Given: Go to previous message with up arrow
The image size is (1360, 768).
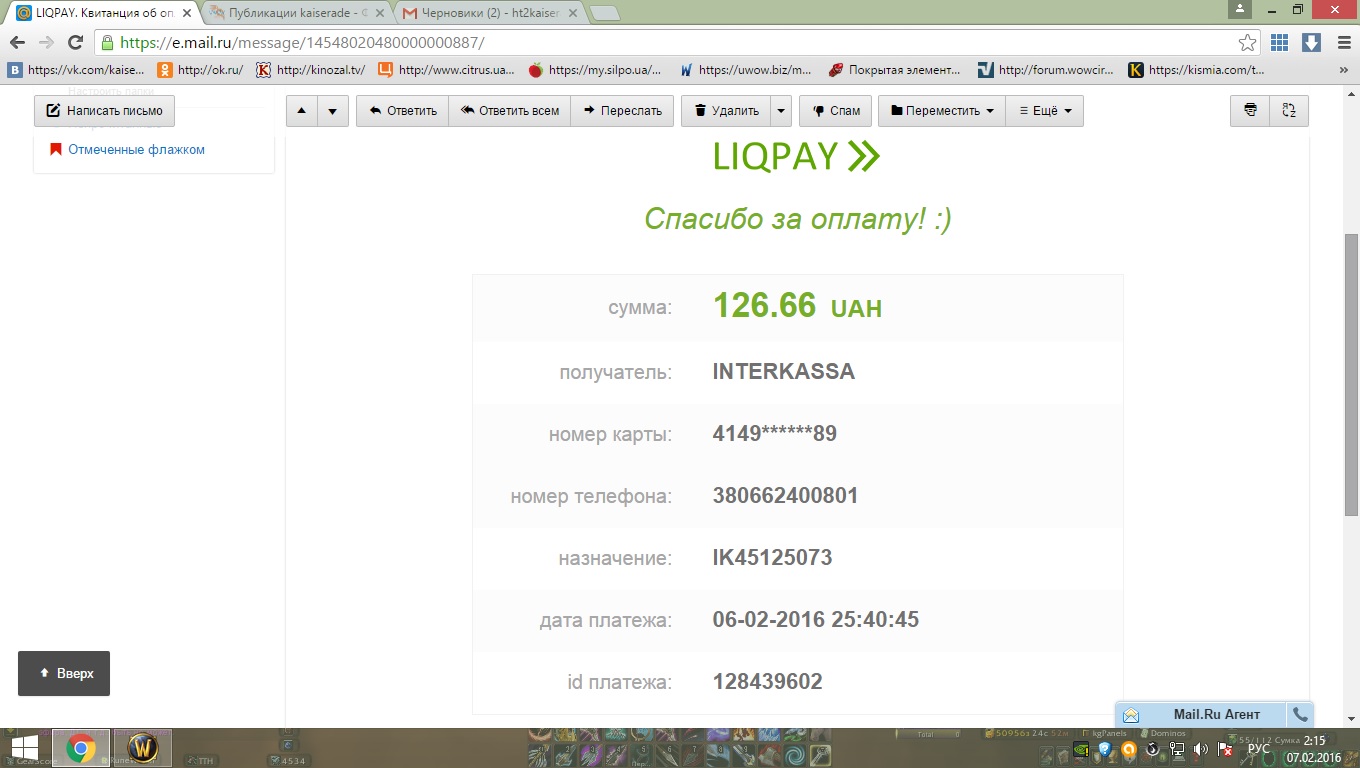Looking at the screenshot, I should click(x=303, y=111).
